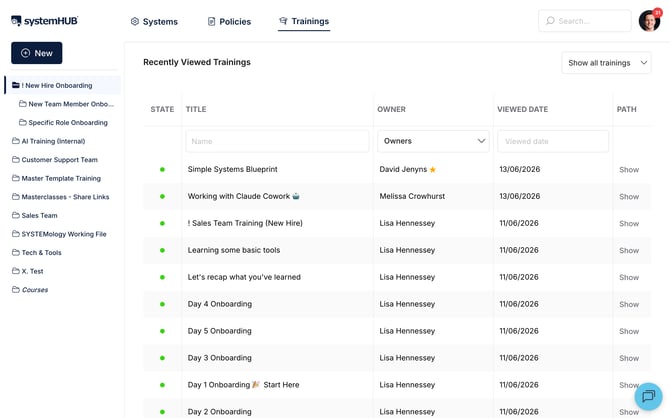This screenshot has height=418, width=670.
Task: Open Masterclasses - Share Links folder
Action: pyautogui.click(x=61, y=197)
